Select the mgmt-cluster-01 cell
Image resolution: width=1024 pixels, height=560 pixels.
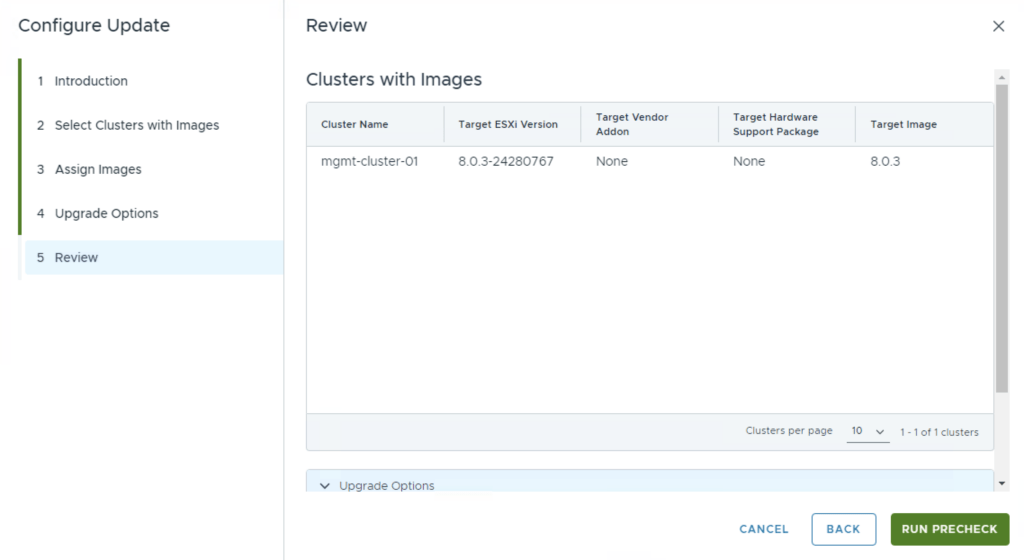point(369,161)
